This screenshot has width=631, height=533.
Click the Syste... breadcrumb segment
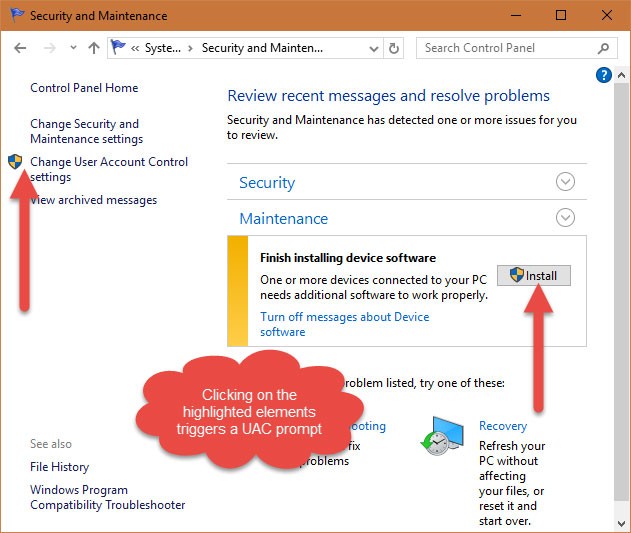point(163,48)
